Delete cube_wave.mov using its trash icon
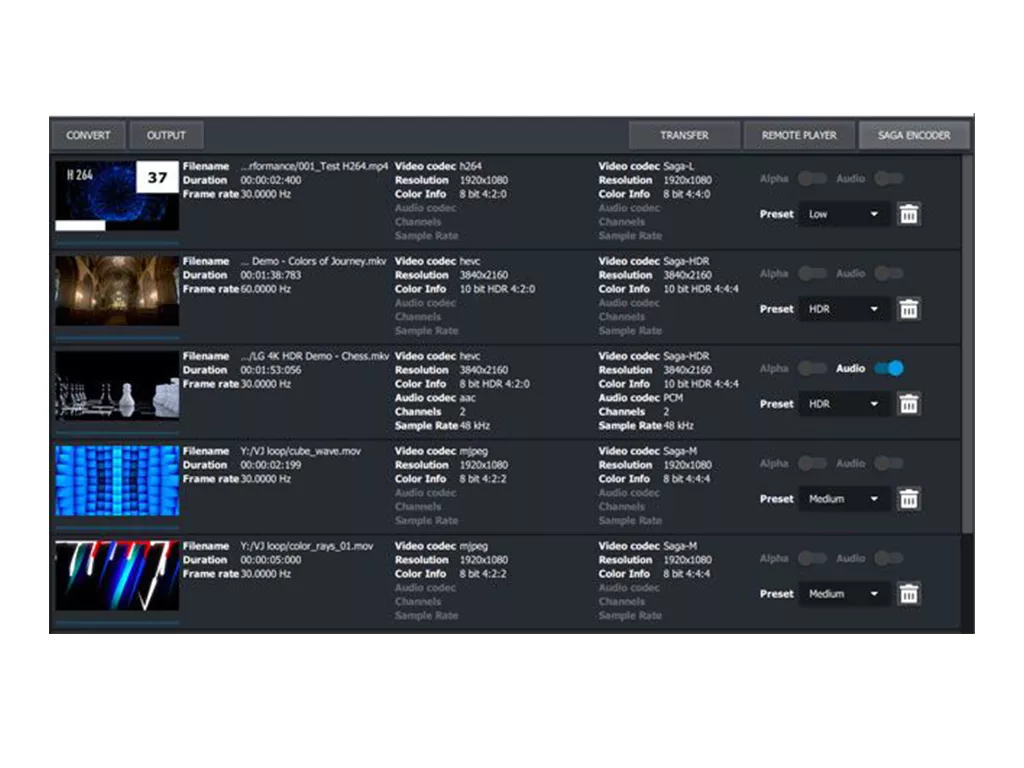The width and height of the screenshot is (1024, 768). 908,499
